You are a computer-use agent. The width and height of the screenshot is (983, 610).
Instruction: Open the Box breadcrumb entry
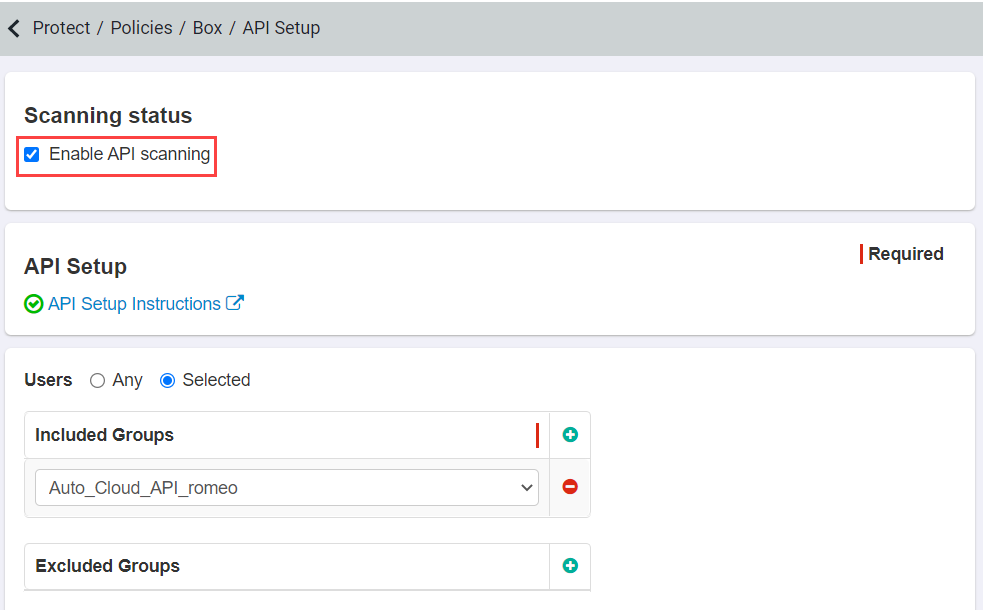[x=207, y=28]
